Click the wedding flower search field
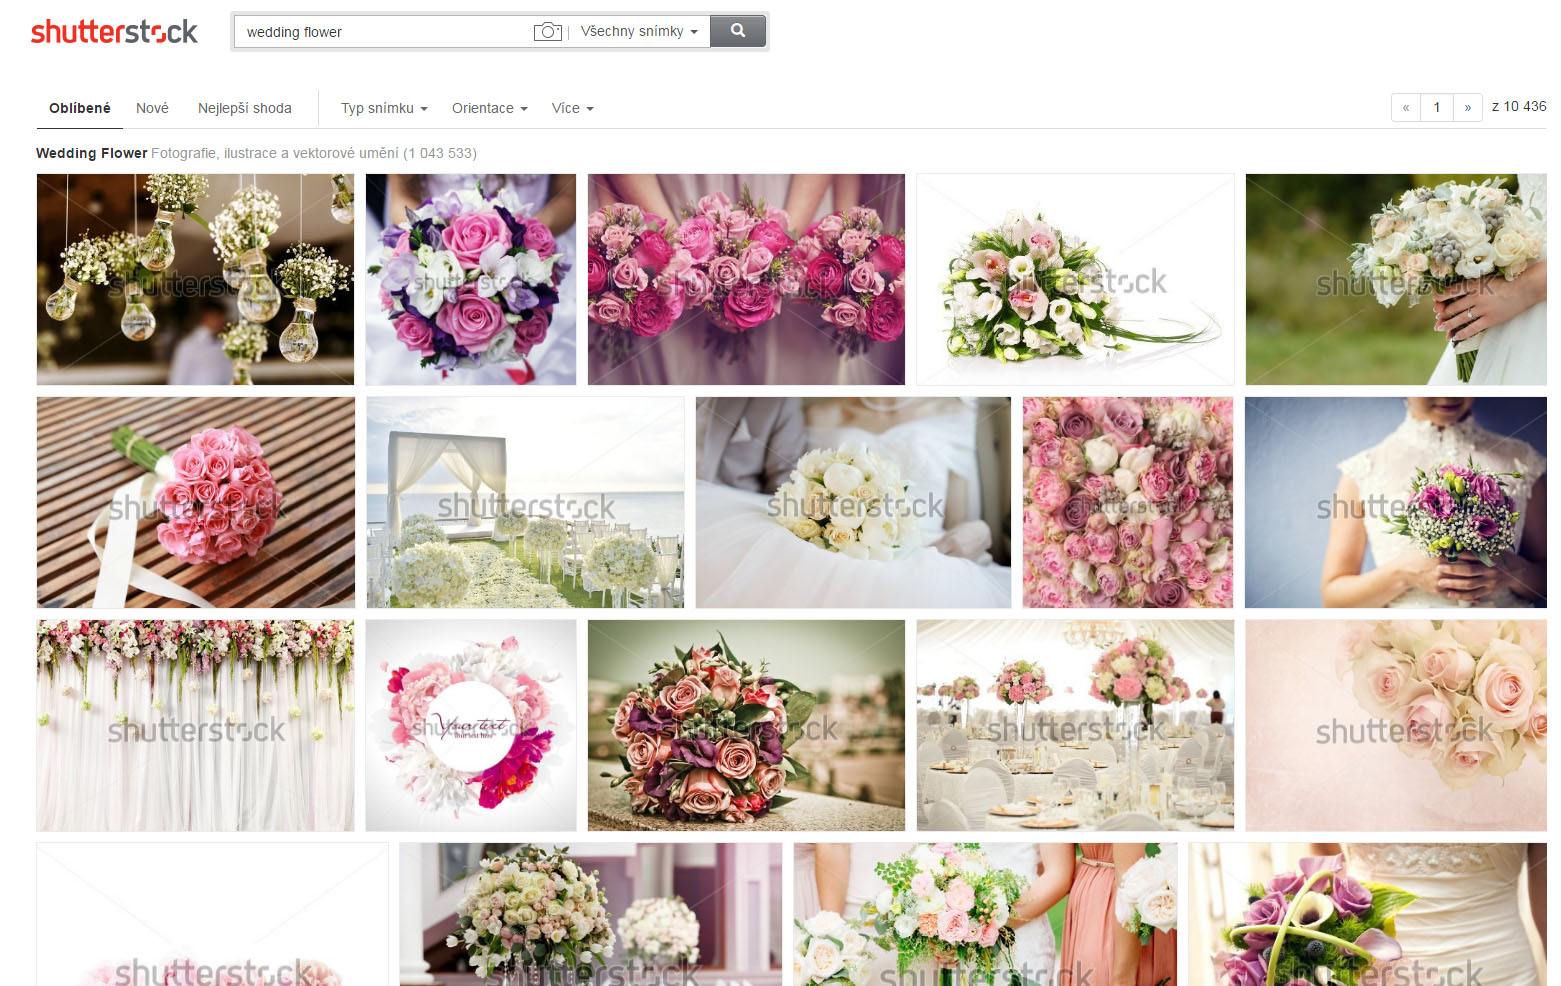 pyautogui.click(x=385, y=32)
